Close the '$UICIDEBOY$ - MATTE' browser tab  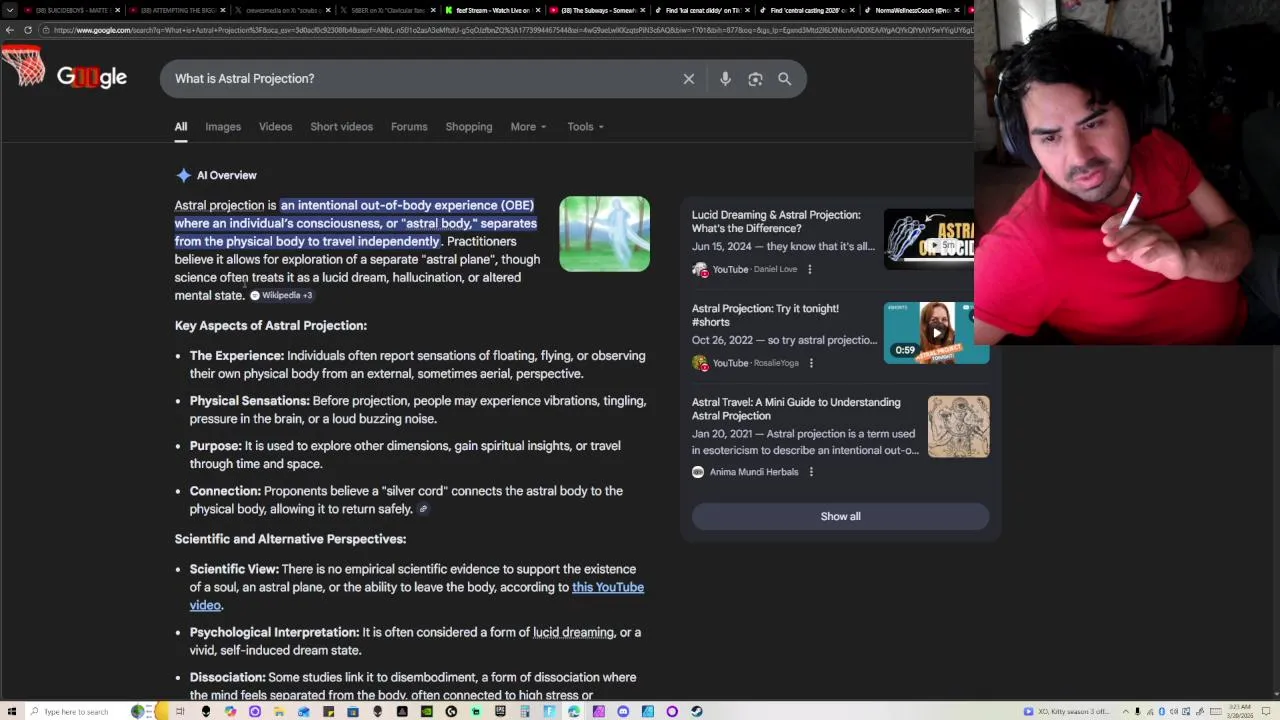(x=118, y=10)
